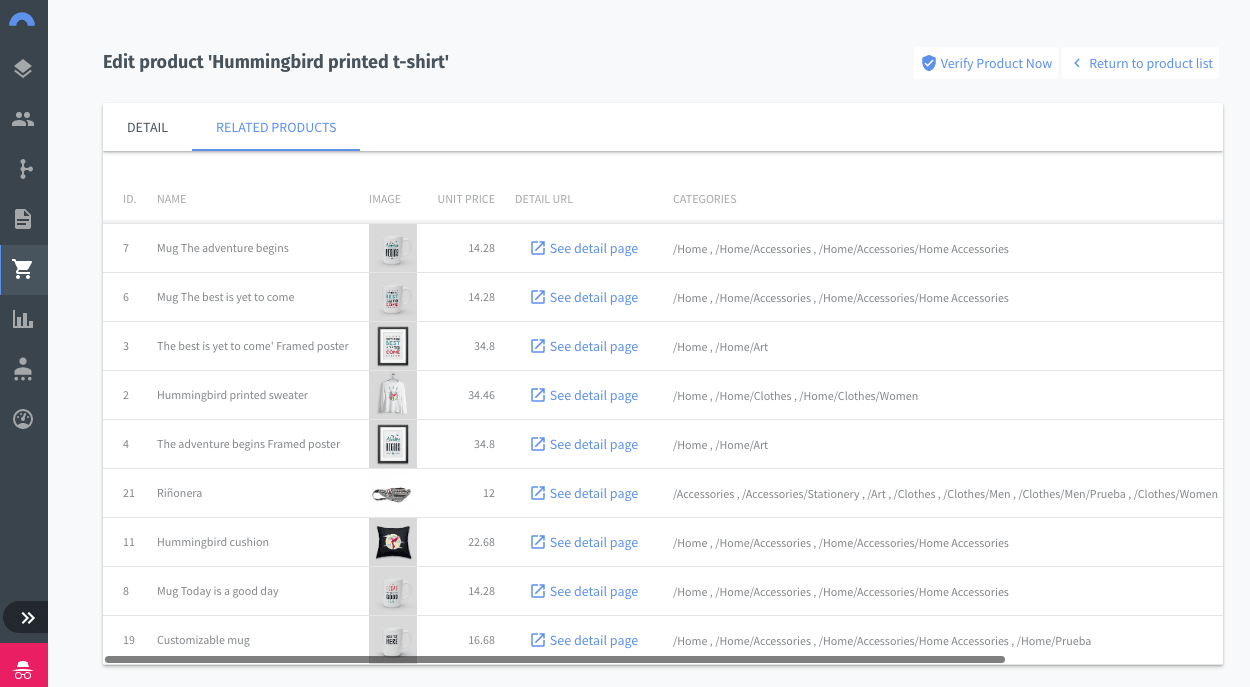Click the ID. column header
This screenshot has width=1250, height=687.
pyautogui.click(x=129, y=199)
